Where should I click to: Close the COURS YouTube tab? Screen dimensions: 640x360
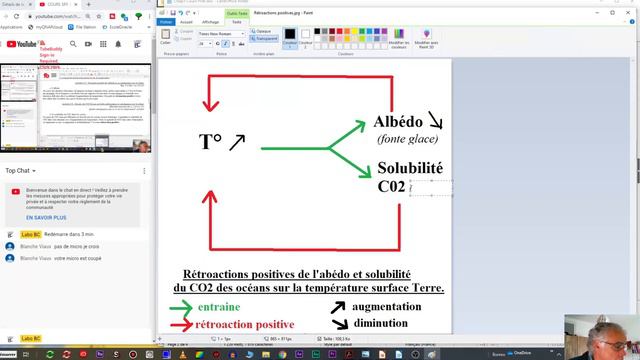coord(76,4)
